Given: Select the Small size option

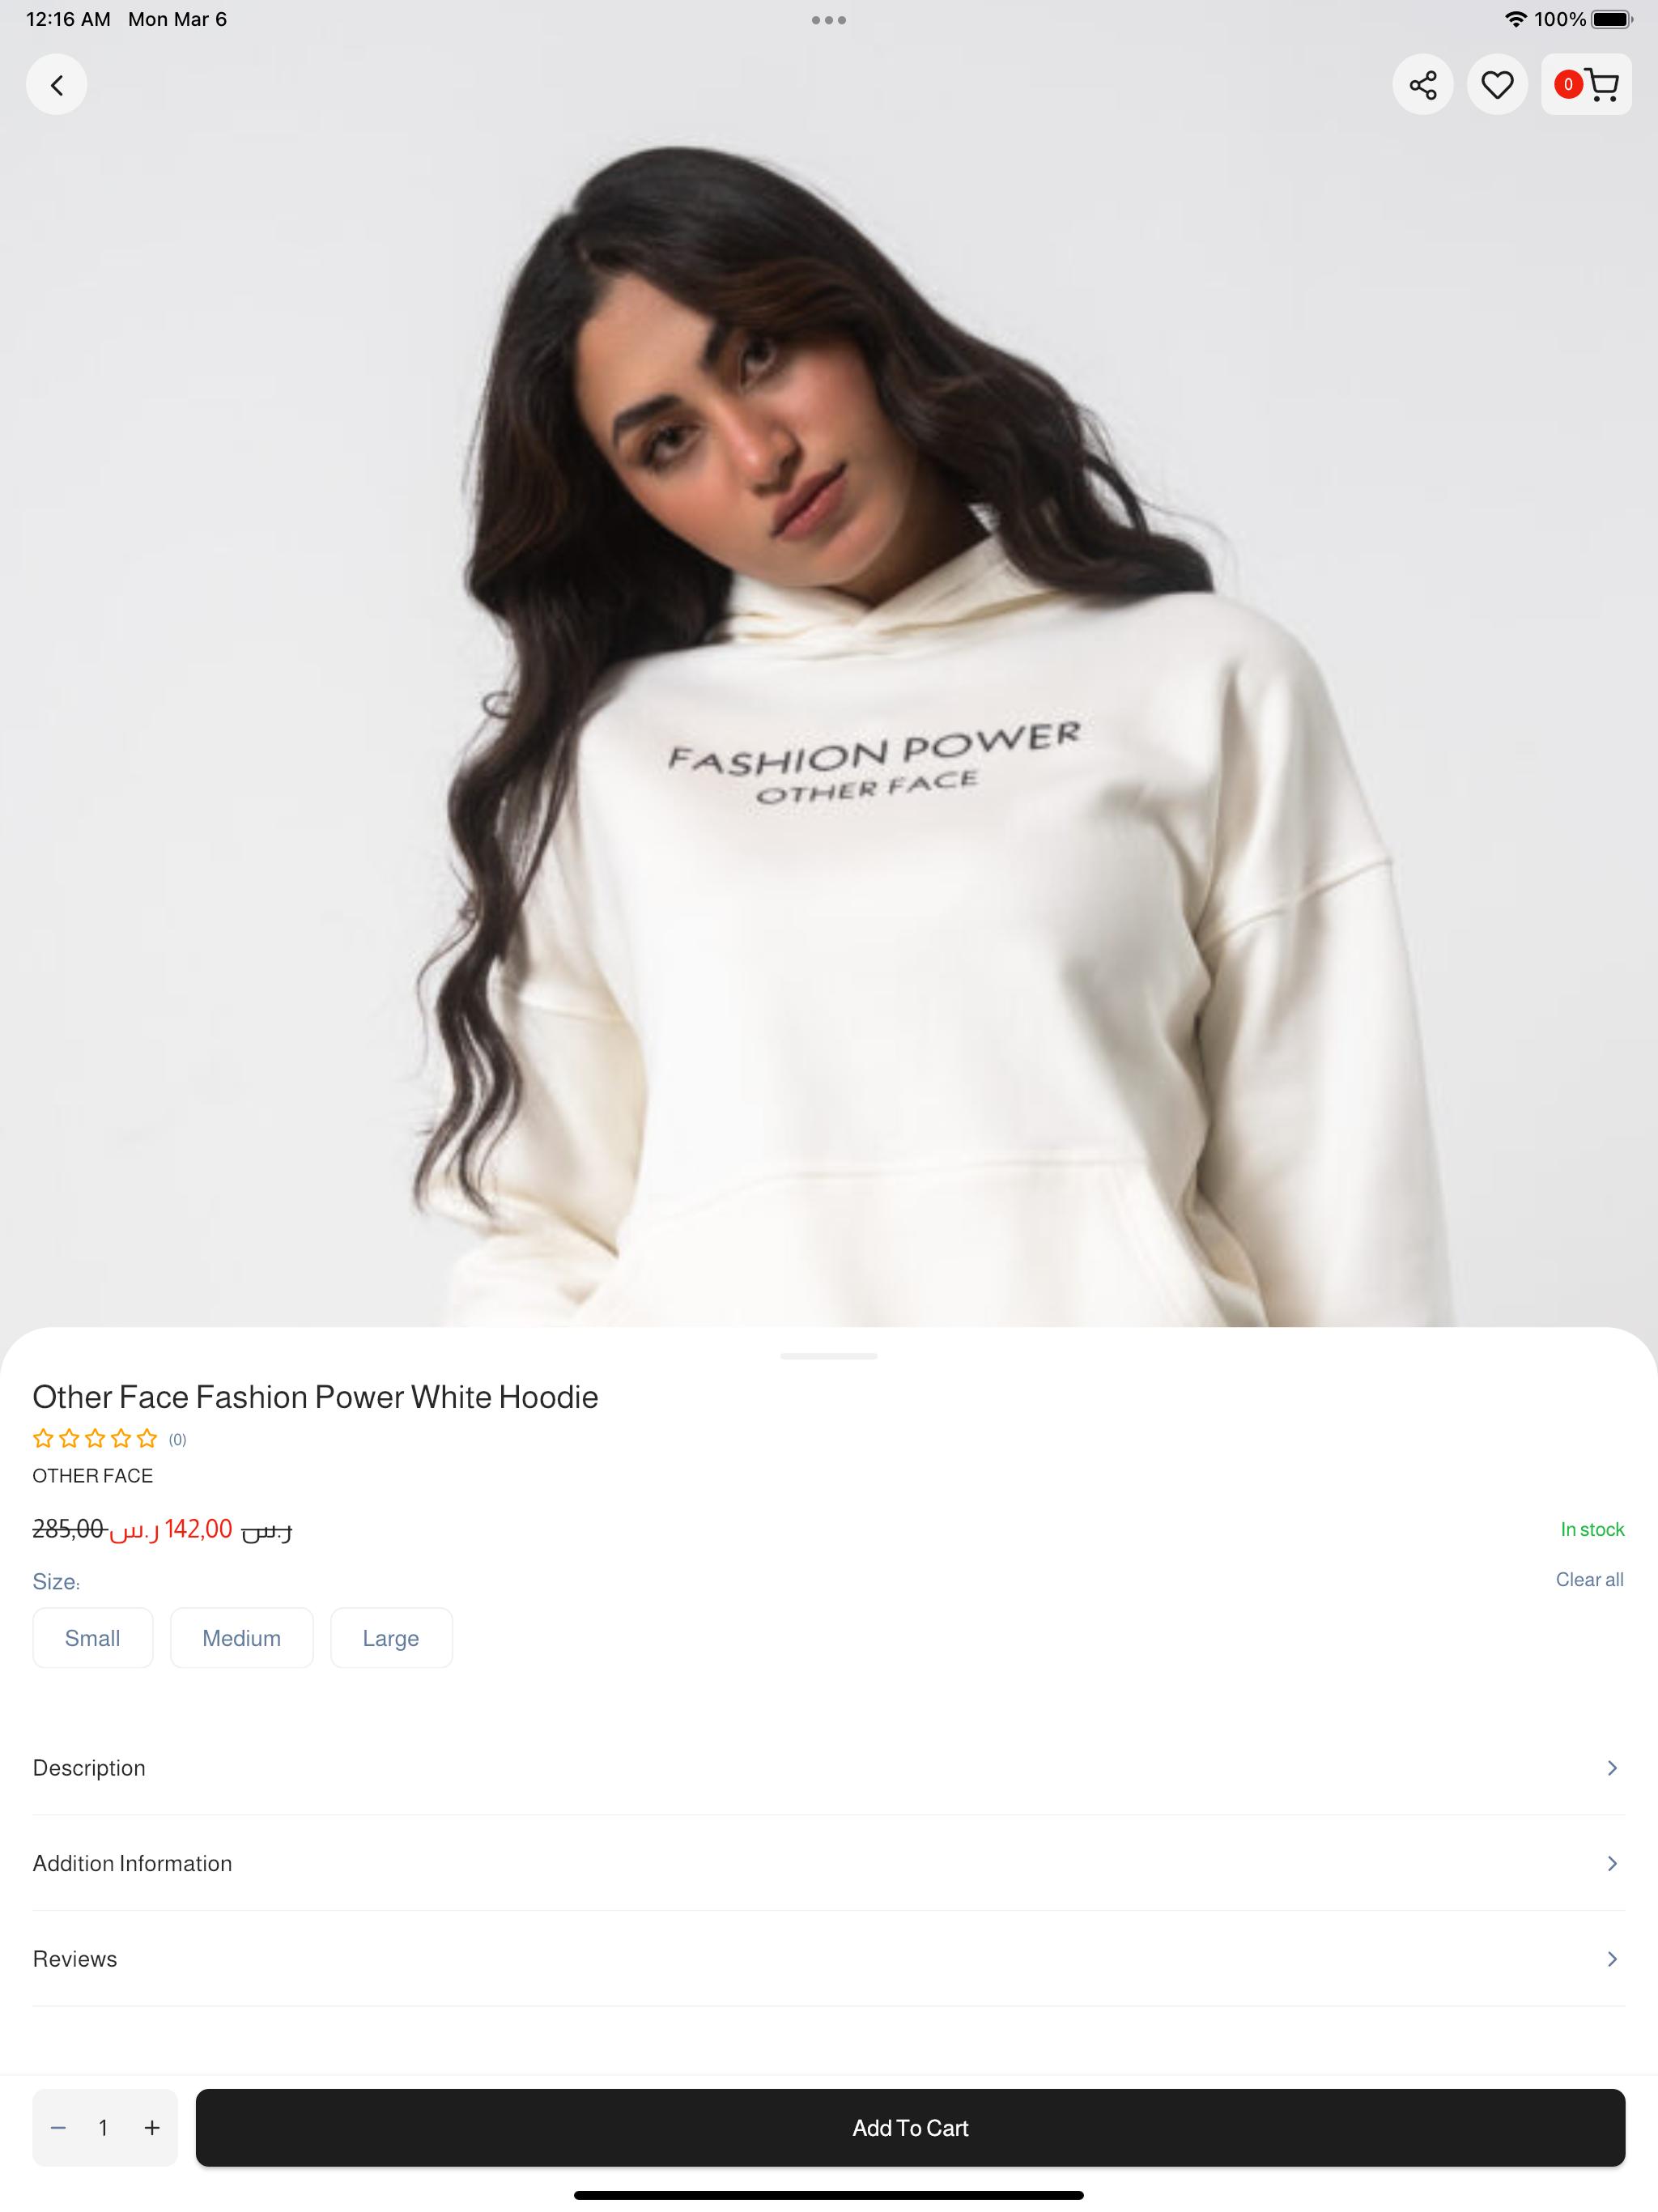Looking at the screenshot, I should pyautogui.click(x=93, y=1638).
